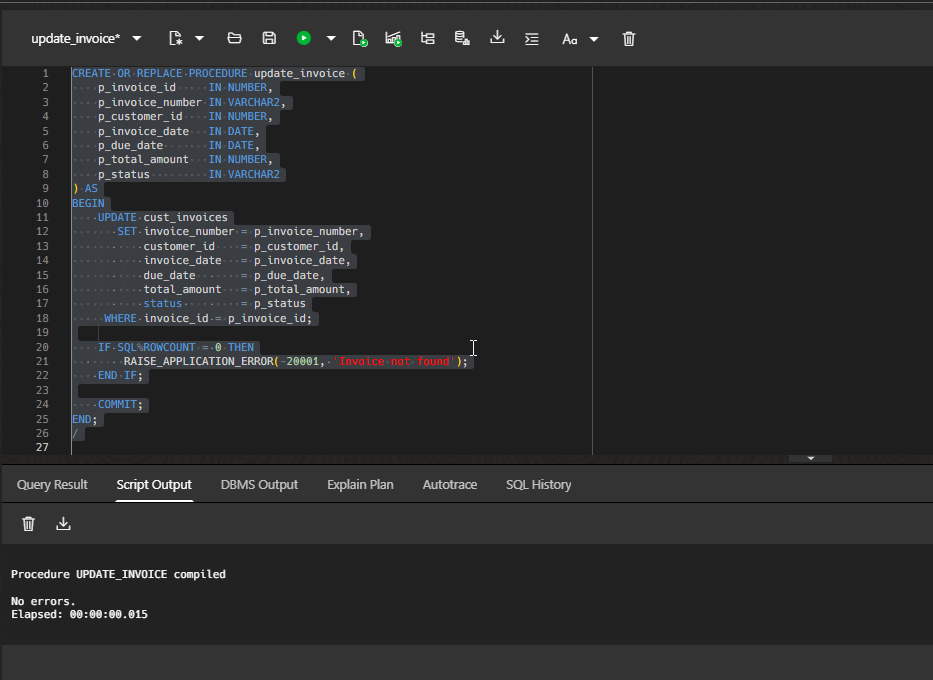Viewport: 933px width, 680px height.
Task: Open the SQL History tab
Action: (x=538, y=484)
